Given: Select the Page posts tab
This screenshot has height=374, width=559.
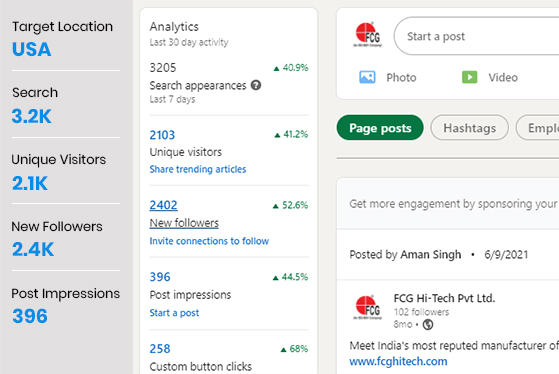Looking at the screenshot, I should (x=380, y=128).
